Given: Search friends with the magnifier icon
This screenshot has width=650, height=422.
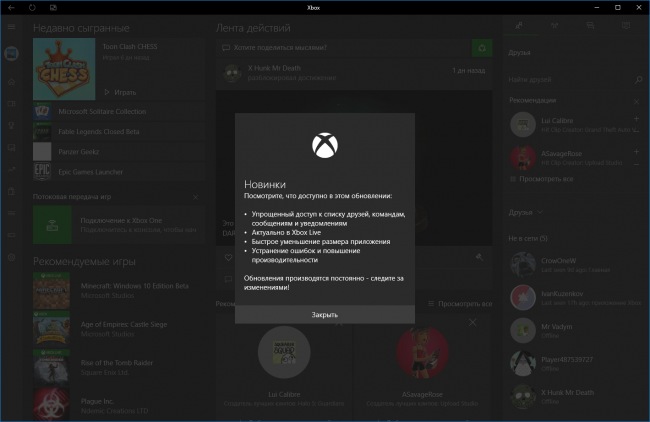Looking at the screenshot, I should (x=638, y=80).
